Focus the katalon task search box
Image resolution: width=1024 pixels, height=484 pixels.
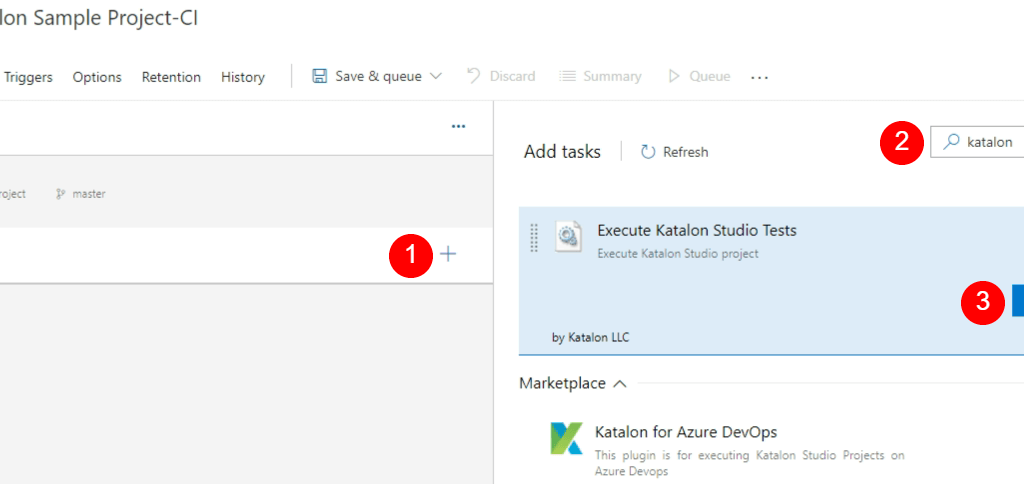977,142
